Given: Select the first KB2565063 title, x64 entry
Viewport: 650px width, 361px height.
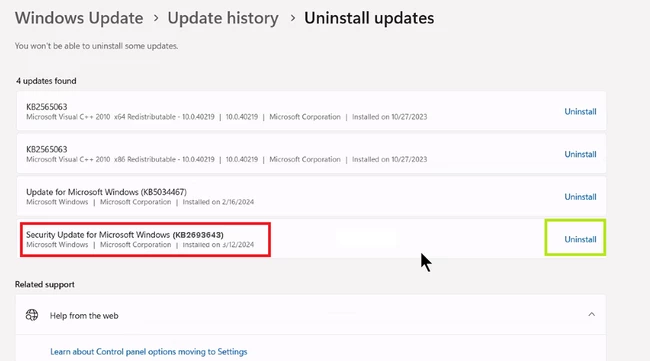Looking at the screenshot, I should click(x=47, y=107).
